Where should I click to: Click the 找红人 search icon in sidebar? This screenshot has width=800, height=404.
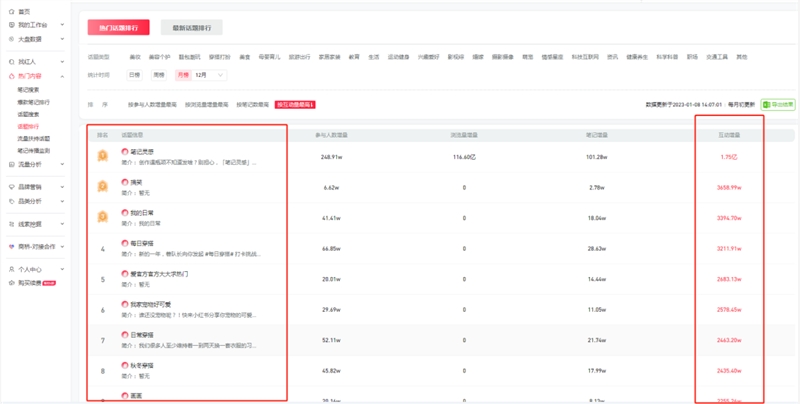click(11, 62)
